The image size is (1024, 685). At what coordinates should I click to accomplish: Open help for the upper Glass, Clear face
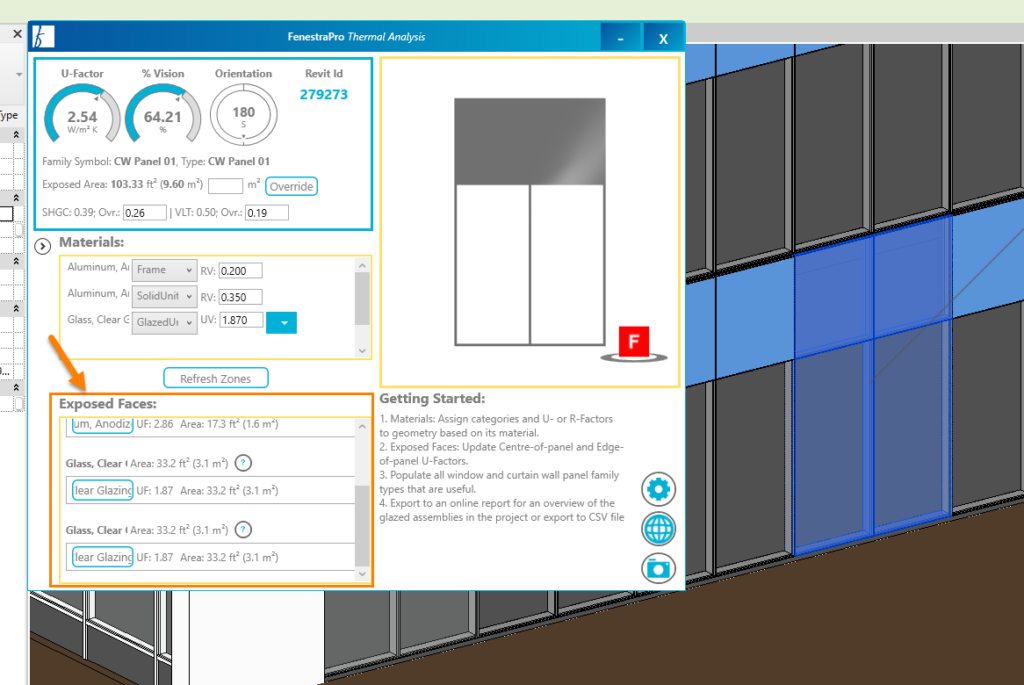(243, 463)
